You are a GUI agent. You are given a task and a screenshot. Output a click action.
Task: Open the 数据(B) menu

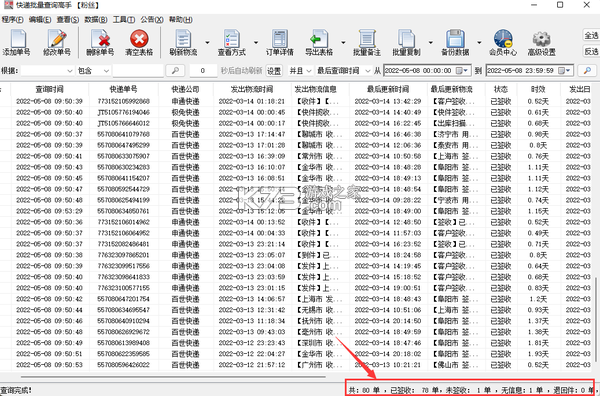click(96, 20)
